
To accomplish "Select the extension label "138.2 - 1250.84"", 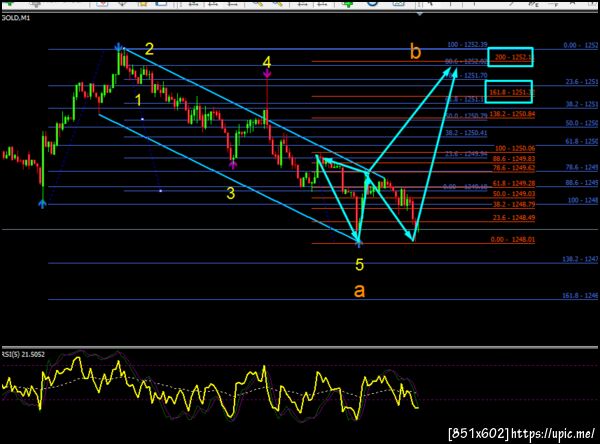I will [512, 114].
